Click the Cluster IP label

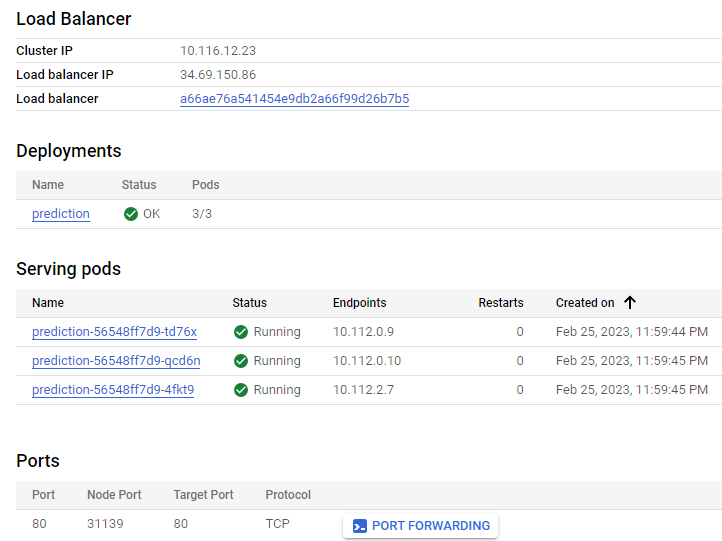click(44, 51)
